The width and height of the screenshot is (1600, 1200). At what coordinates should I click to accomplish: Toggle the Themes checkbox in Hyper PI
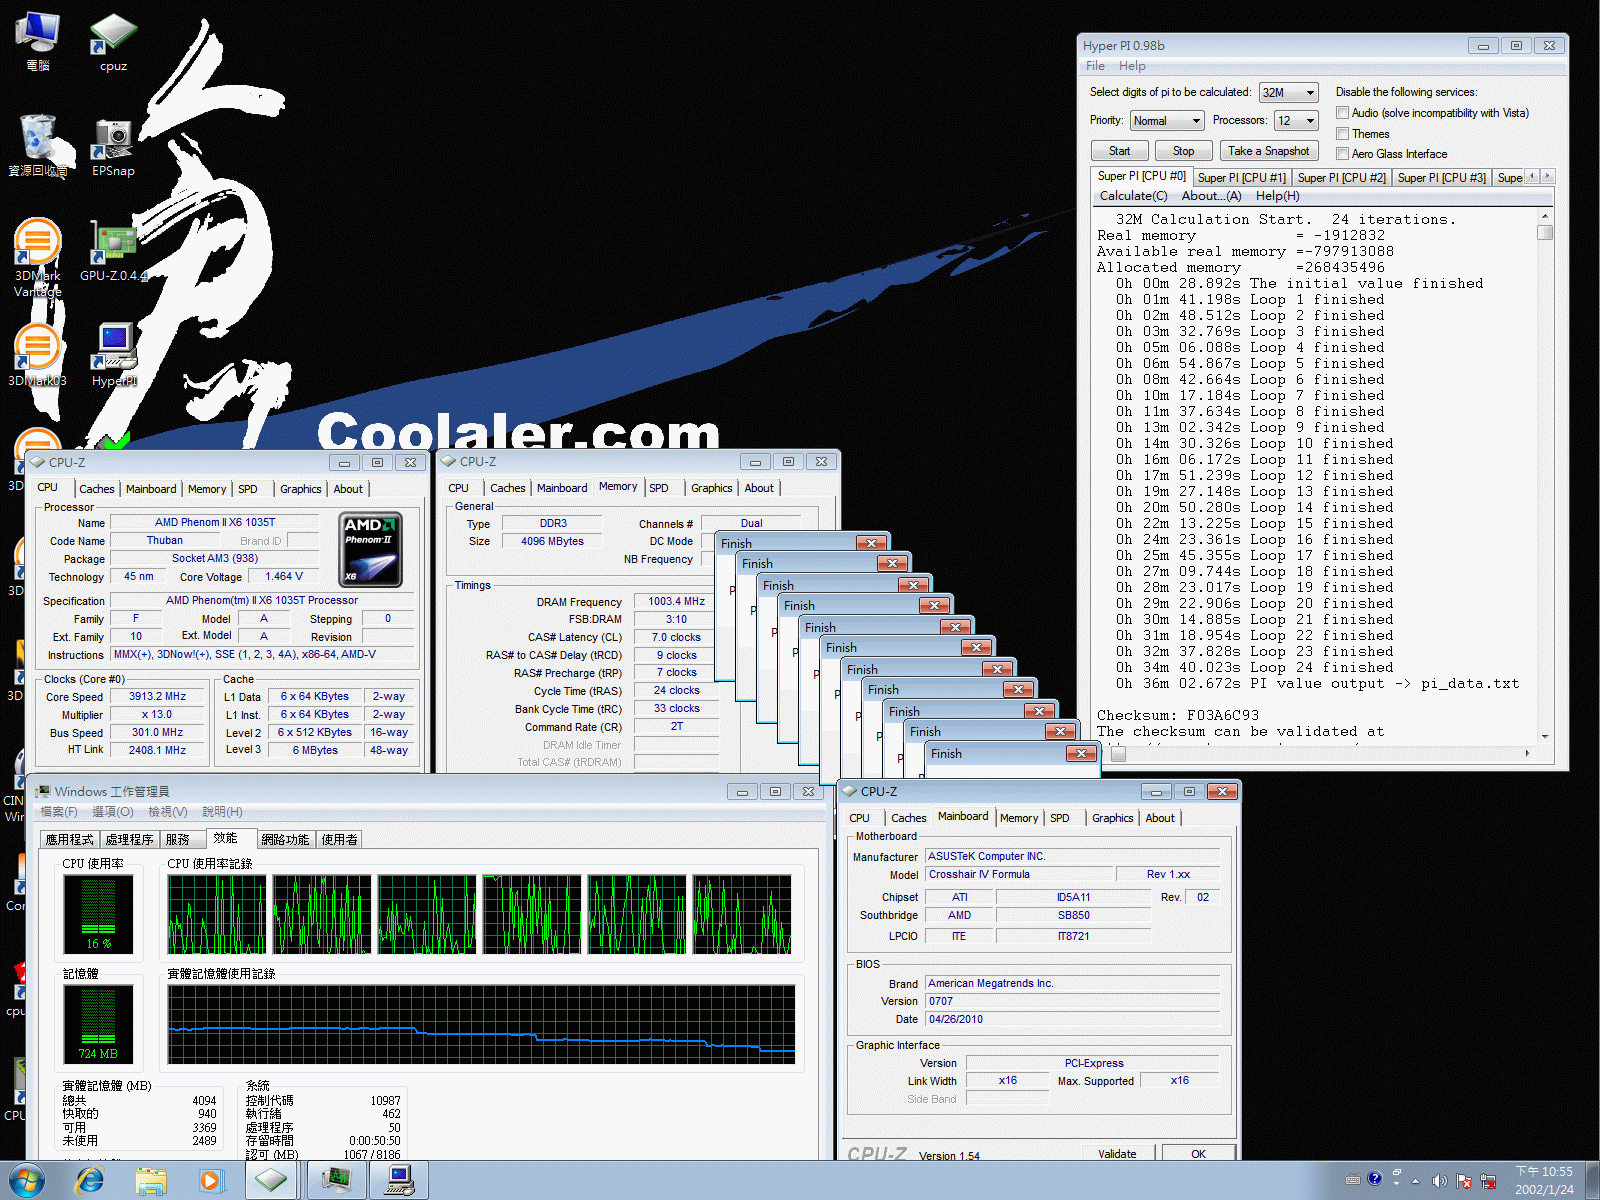coord(1343,134)
